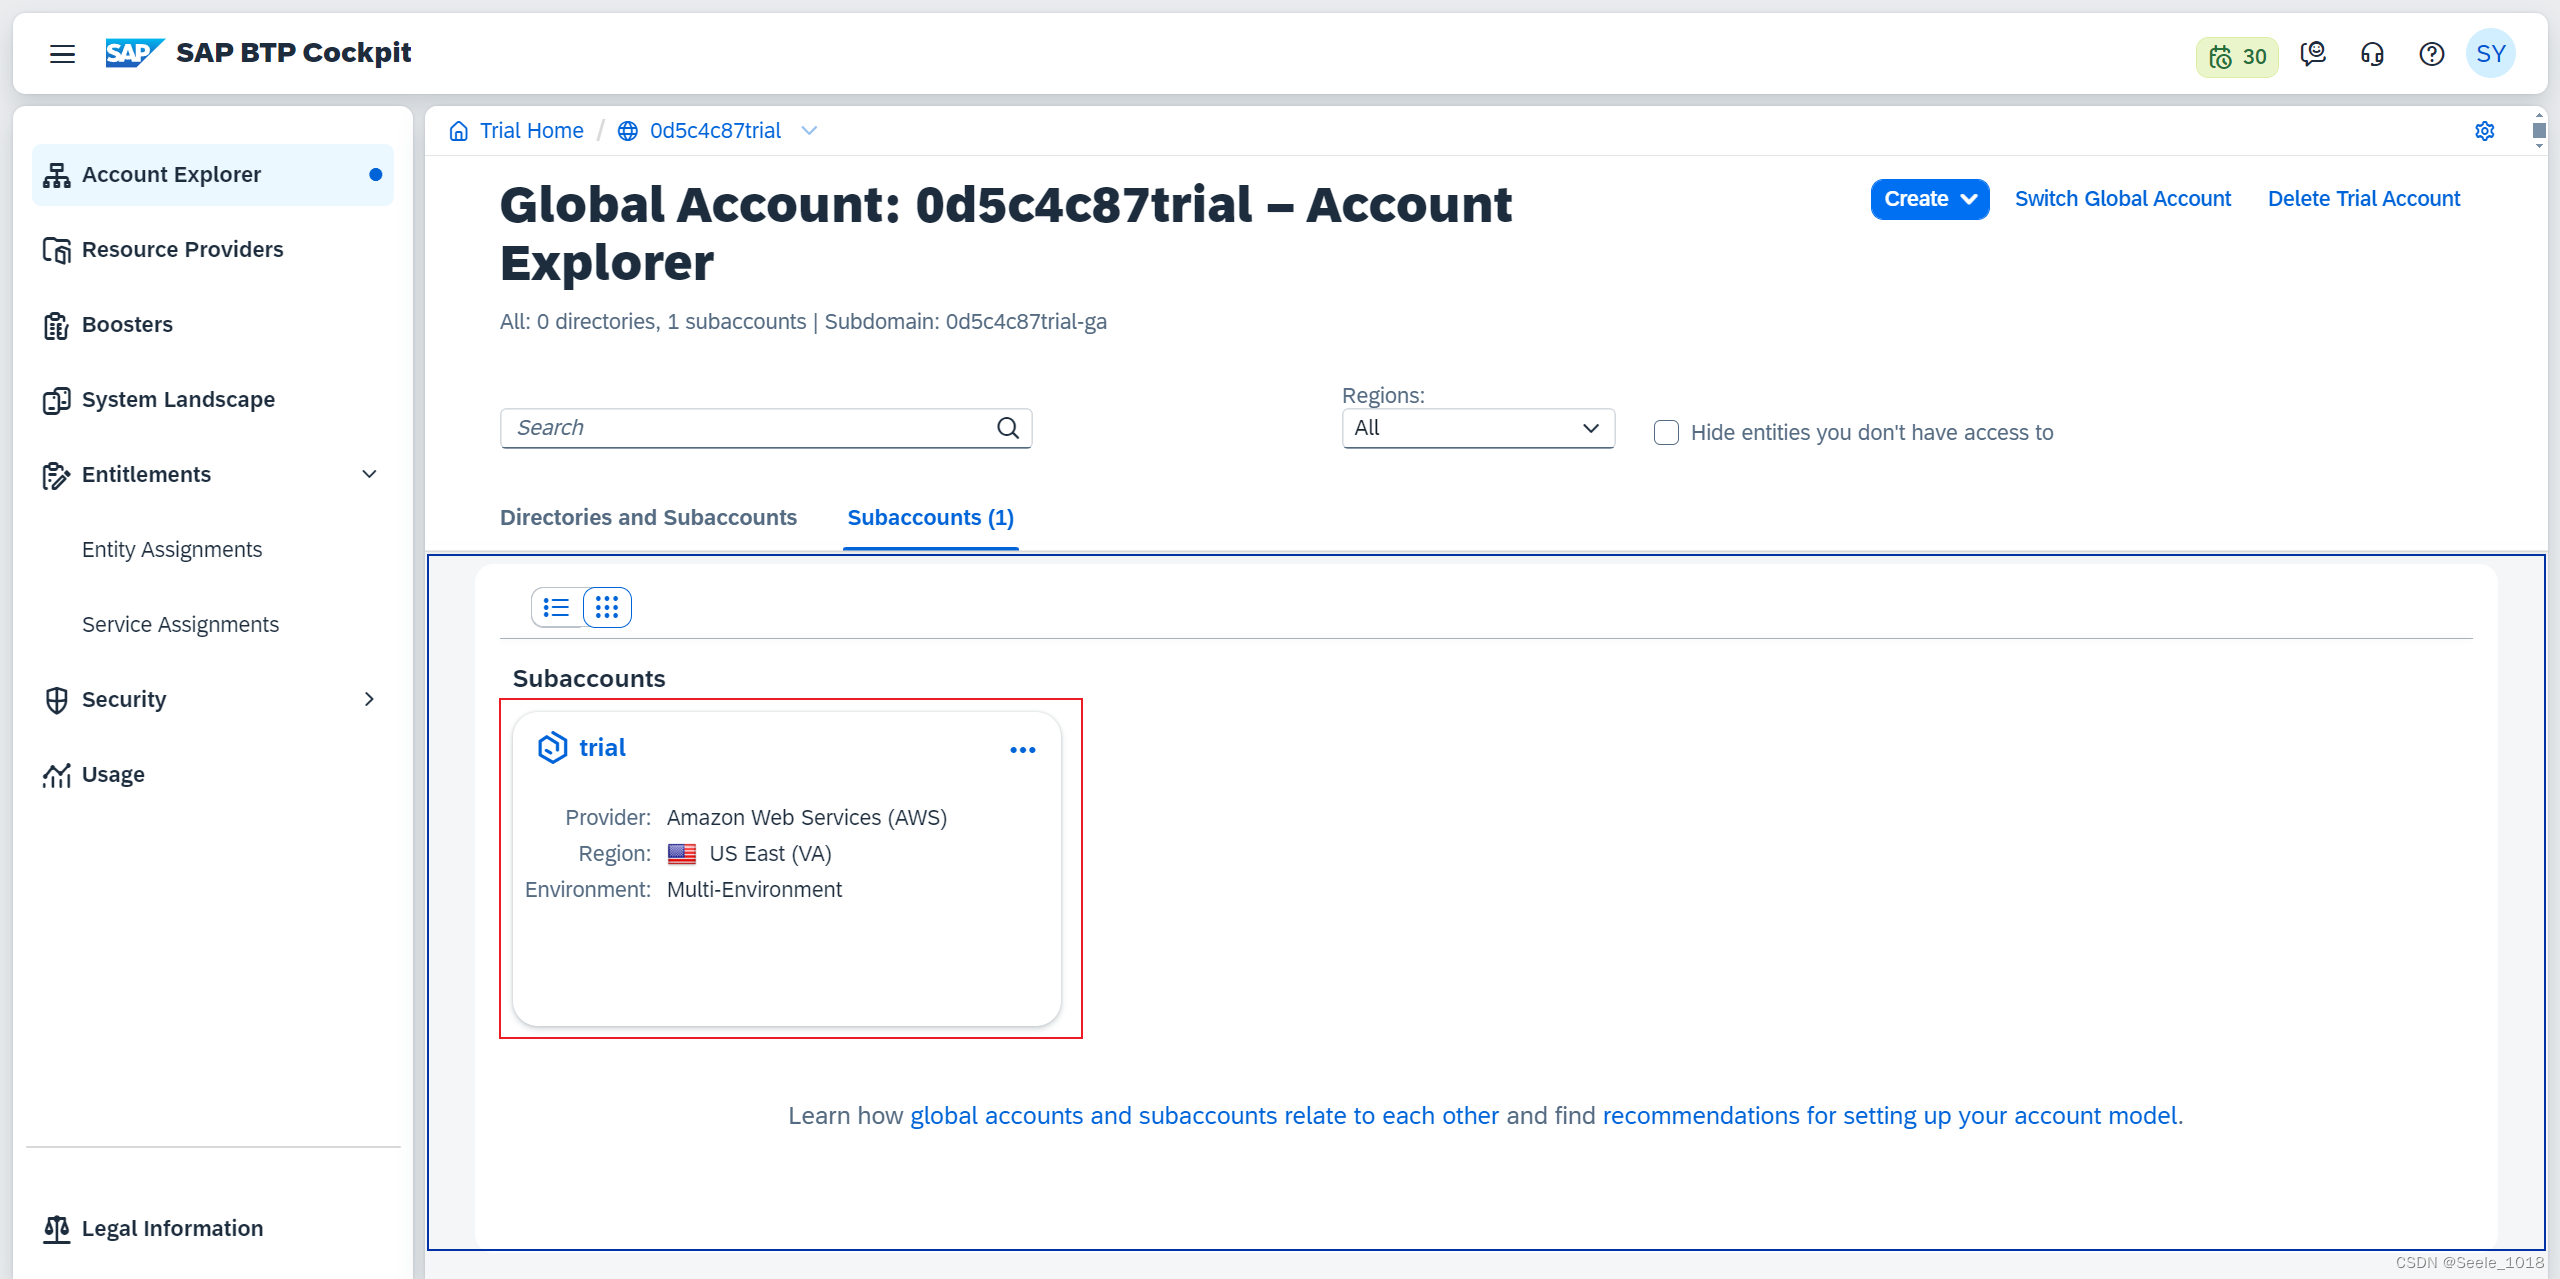
Task: Open Usage in the sidebar
Action: [213, 775]
